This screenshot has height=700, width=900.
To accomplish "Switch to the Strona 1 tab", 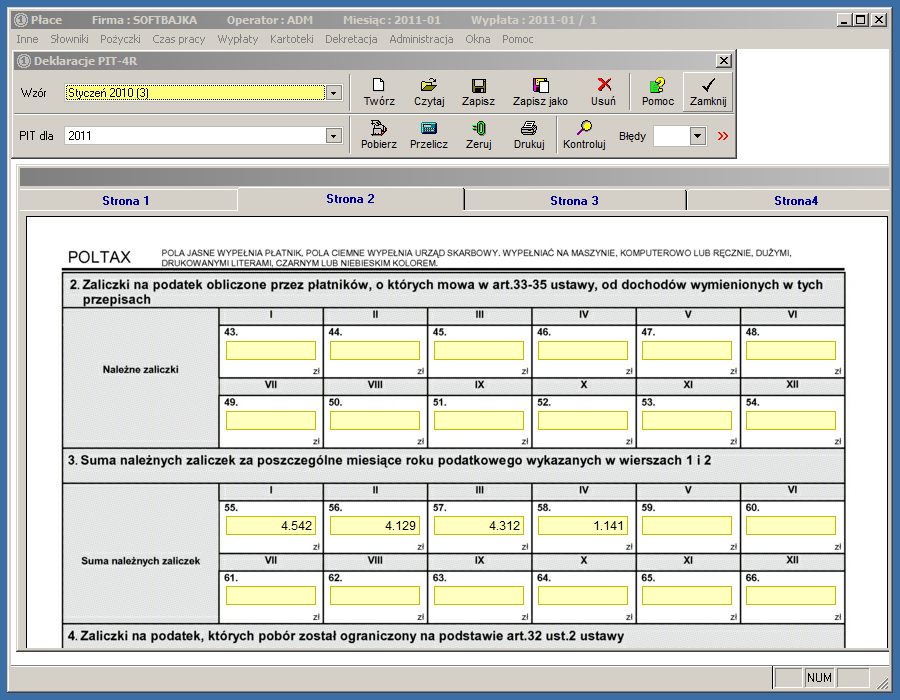I will [x=126, y=201].
